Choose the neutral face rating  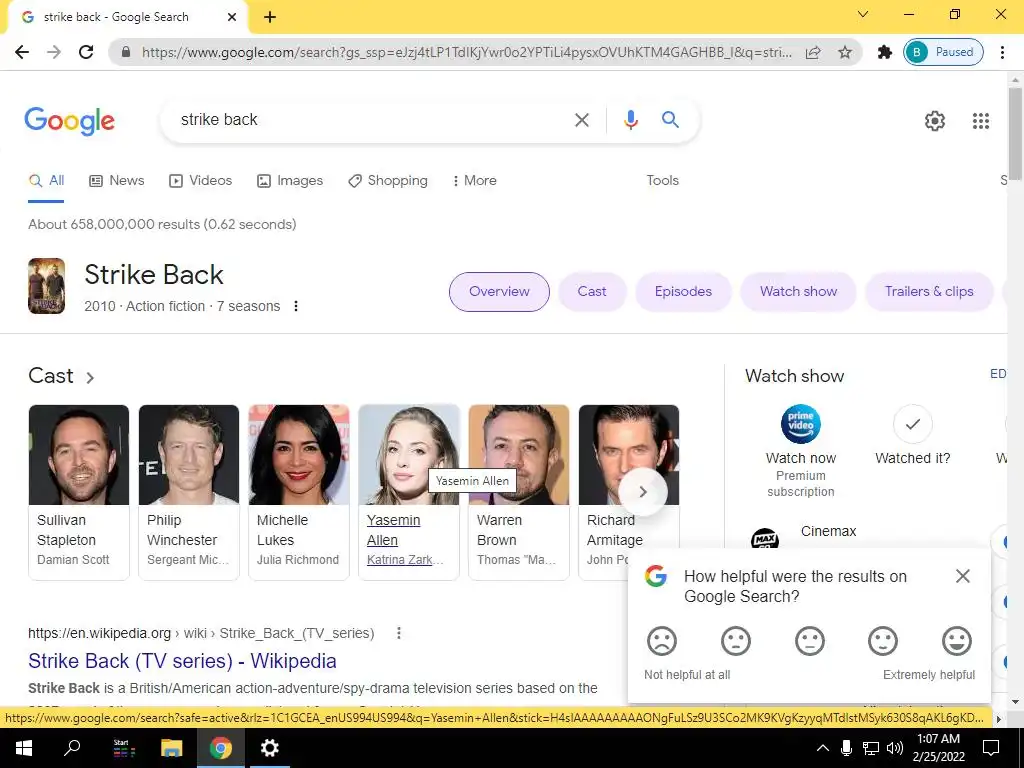pyautogui.click(x=810, y=641)
